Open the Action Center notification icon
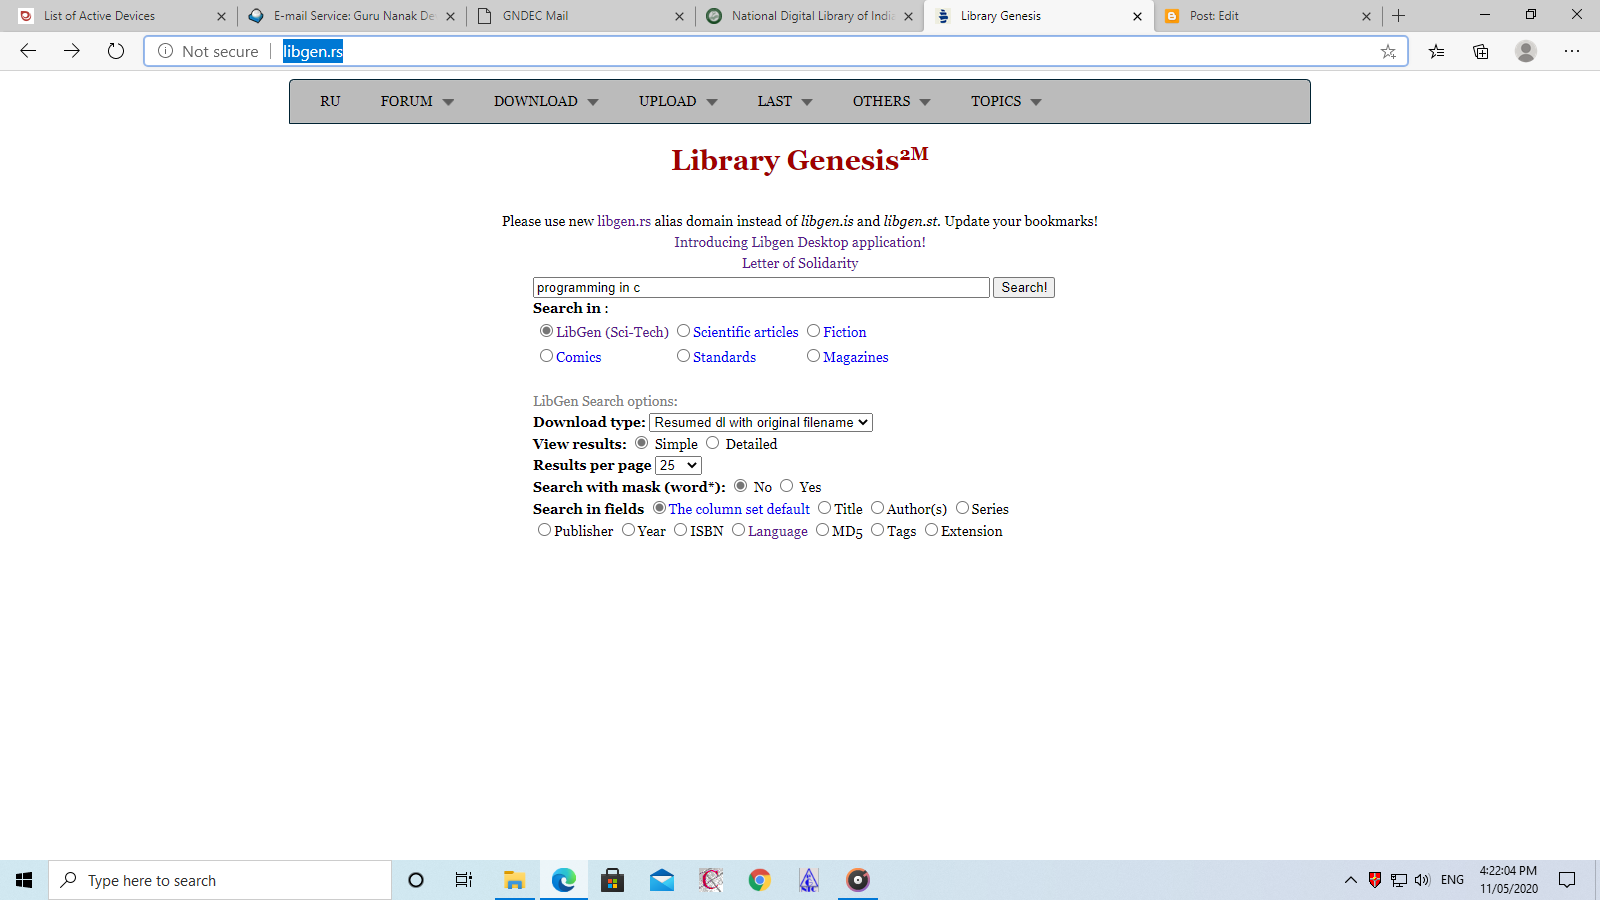This screenshot has width=1600, height=900. pos(1567,880)
